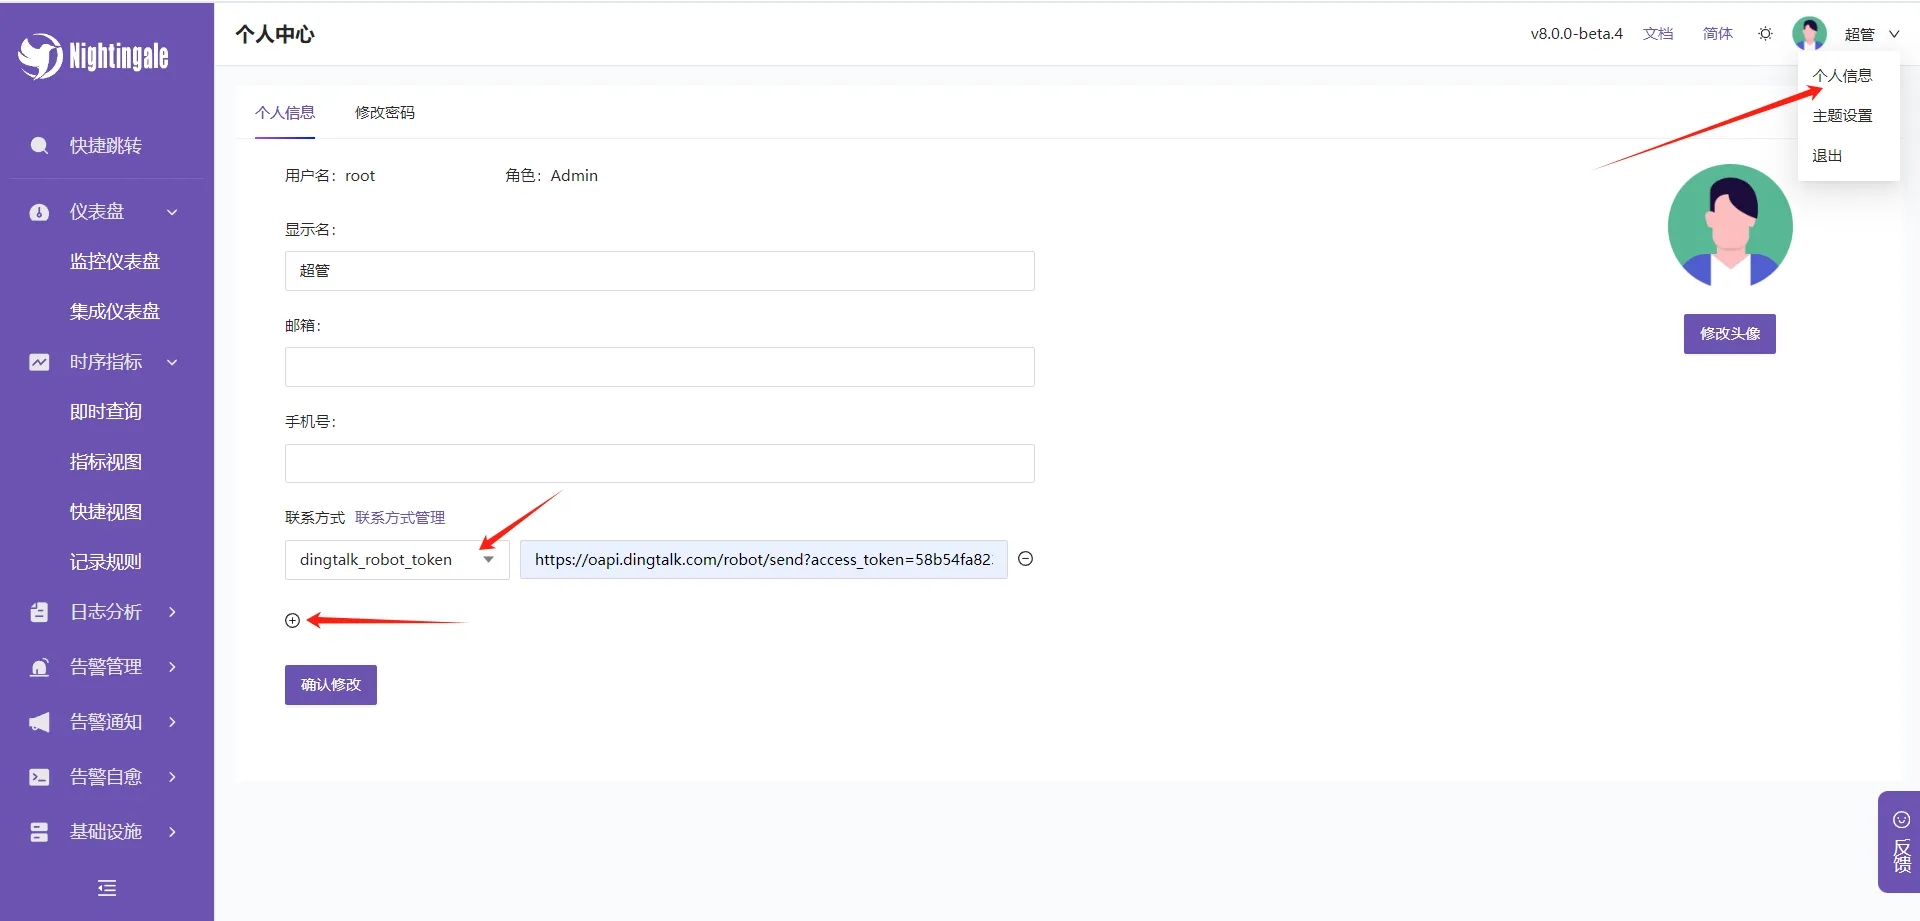Collapse the sidebar using bottom menu icon
The height and width of the screenshot is (921, 1920).
107,888
